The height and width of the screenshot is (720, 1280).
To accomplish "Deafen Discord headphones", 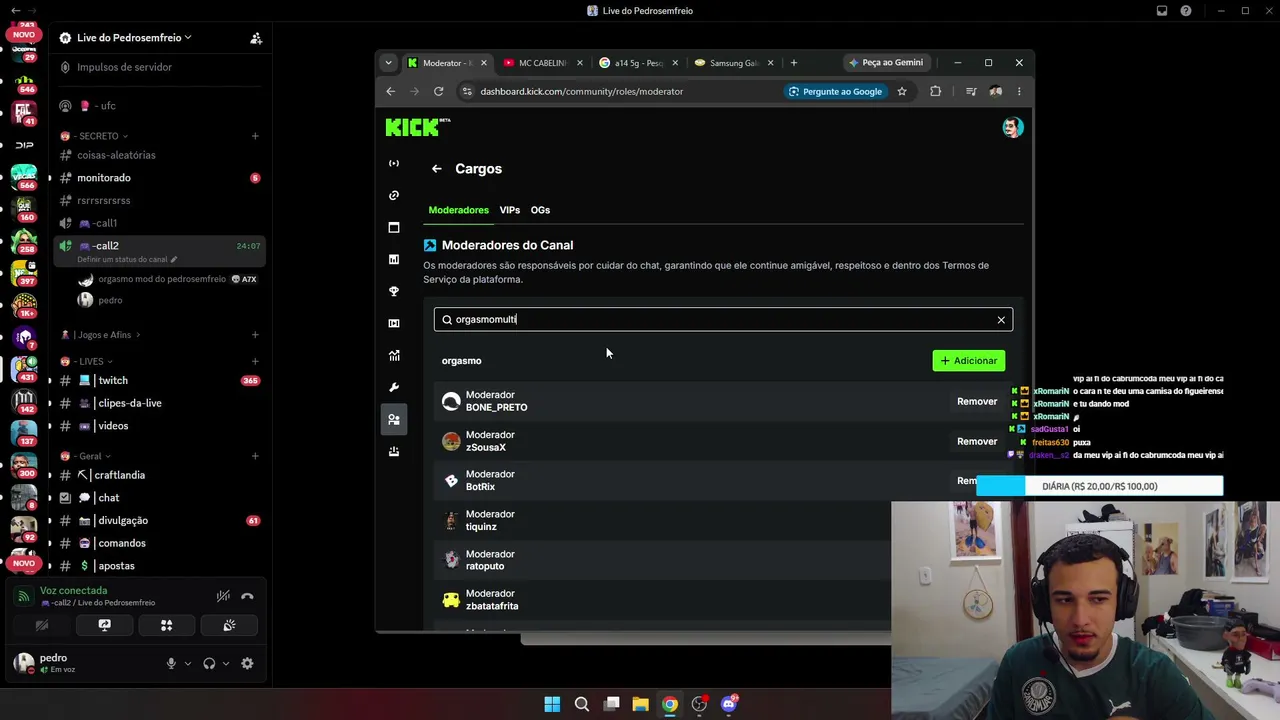I will click(209, 663).
